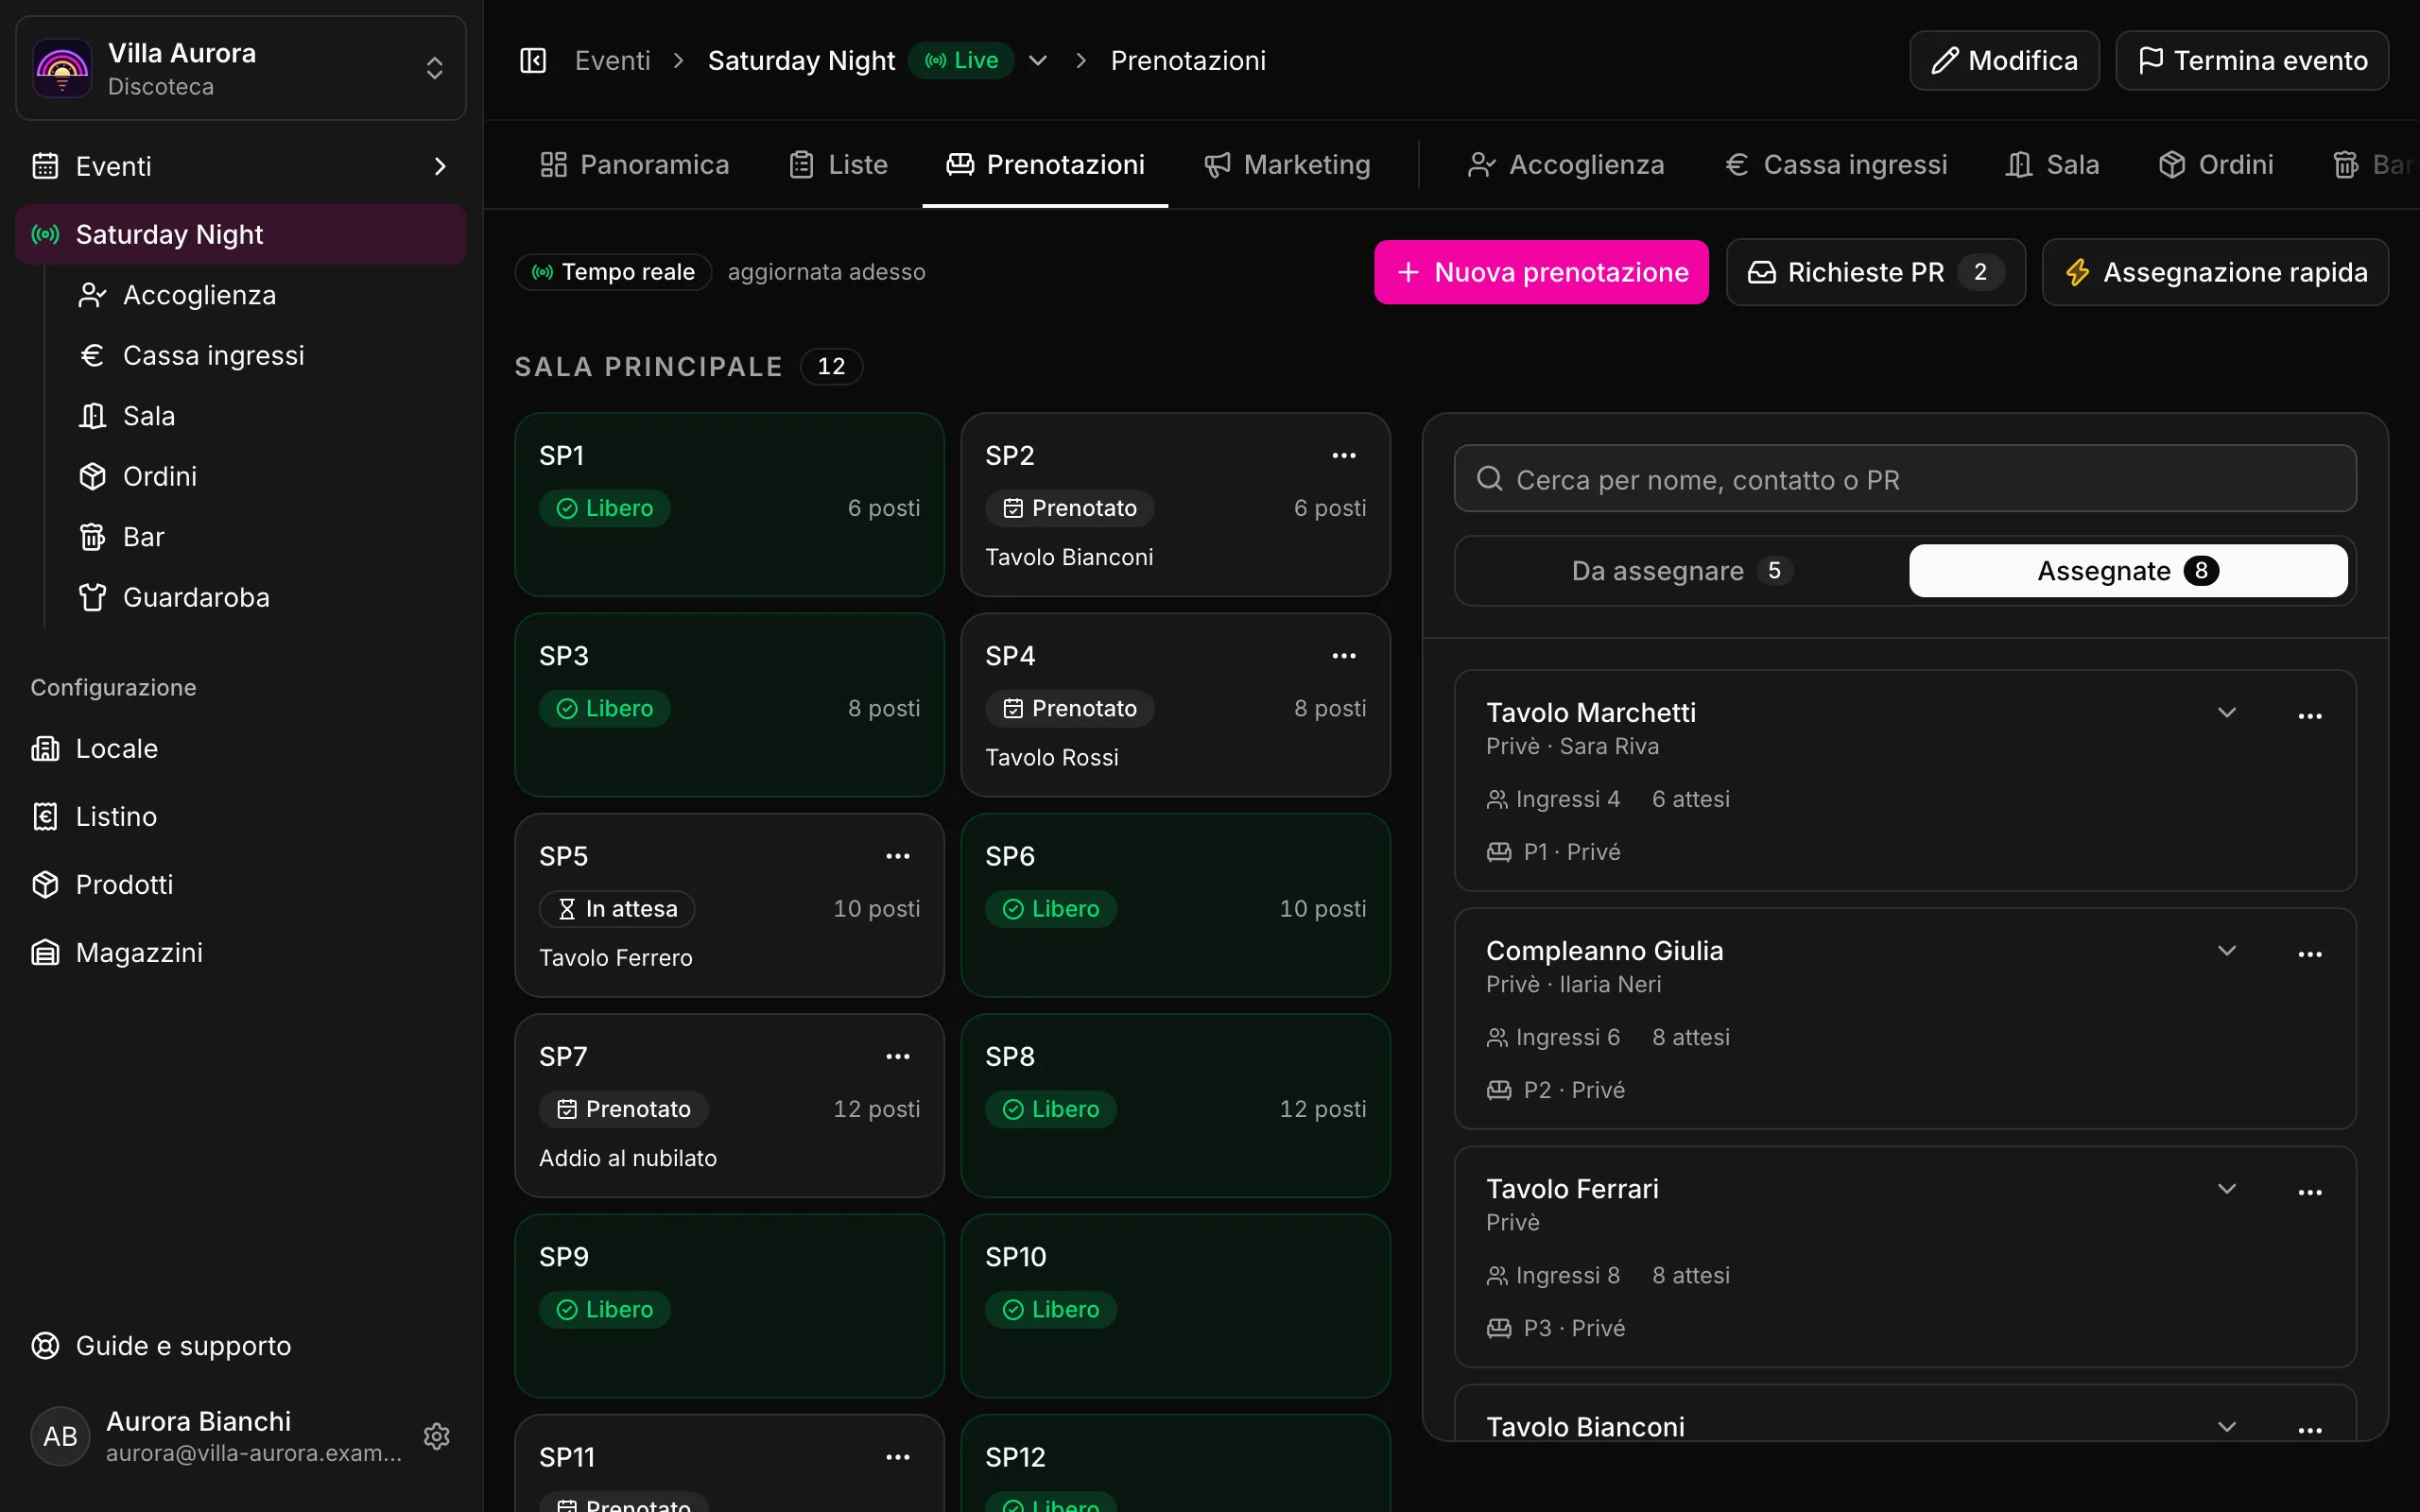Click Assegnazione rapida button
The height and width of the screenshot is (1512, 2420).
tap(2215, 272)
